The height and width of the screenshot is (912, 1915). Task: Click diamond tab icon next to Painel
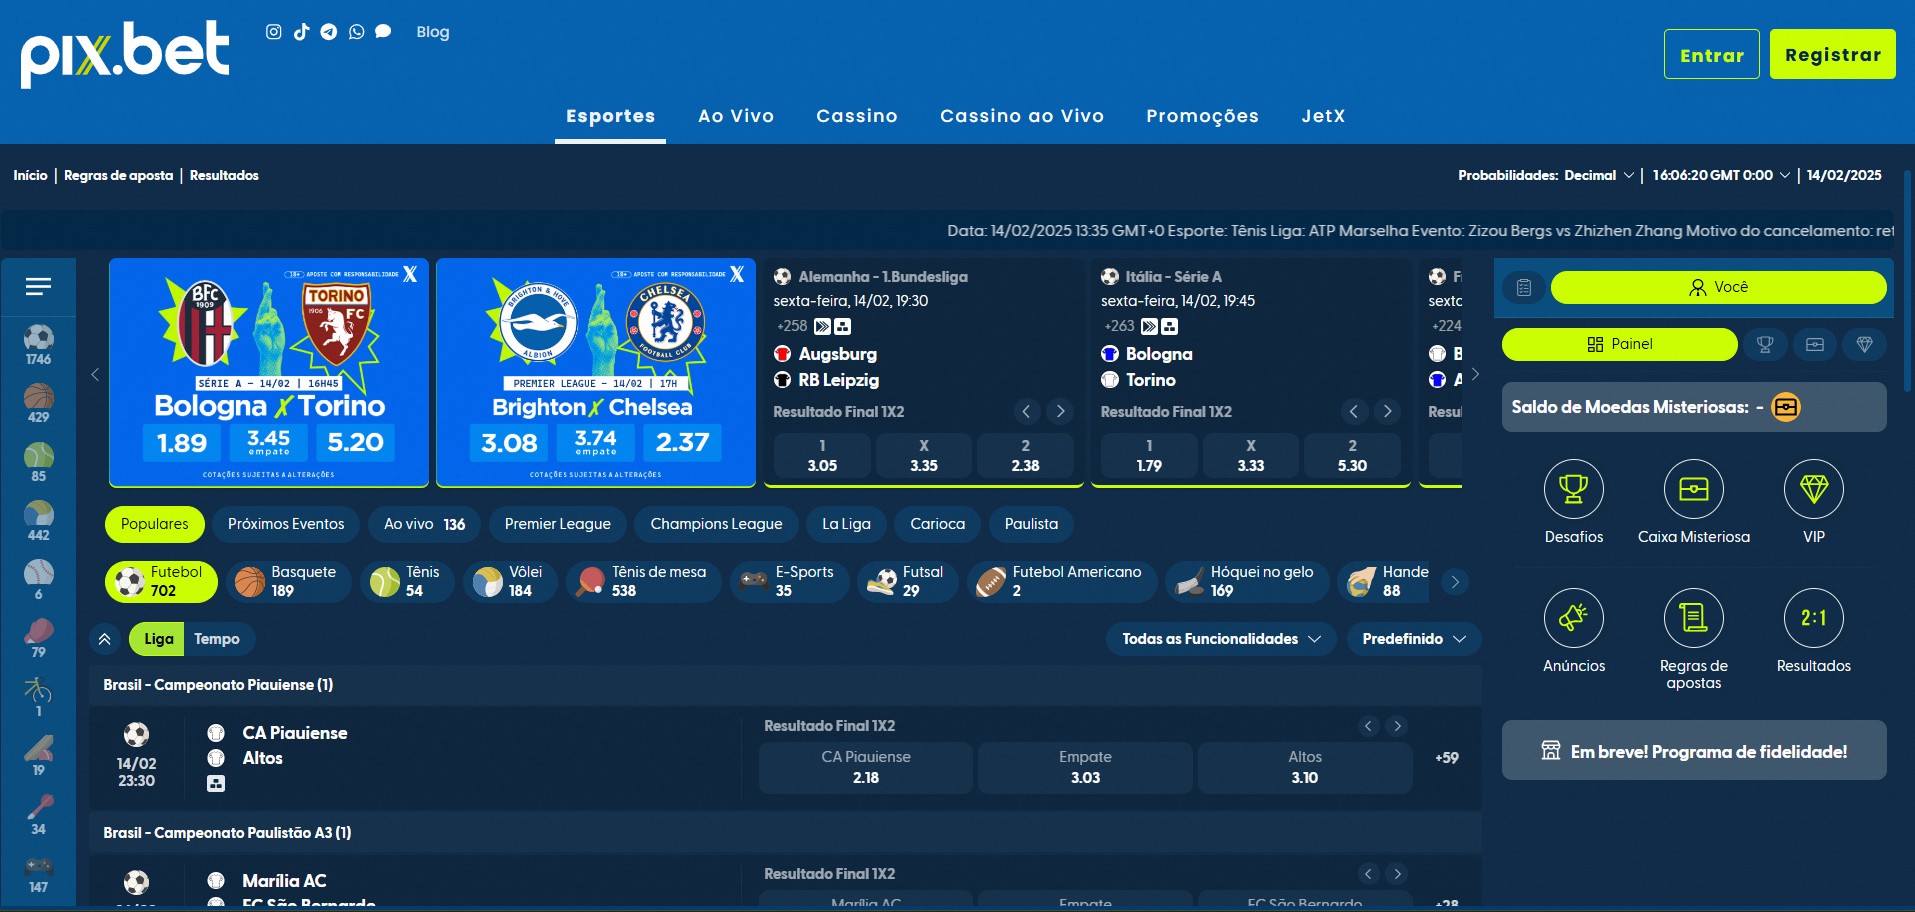(x=1864, y=344)
